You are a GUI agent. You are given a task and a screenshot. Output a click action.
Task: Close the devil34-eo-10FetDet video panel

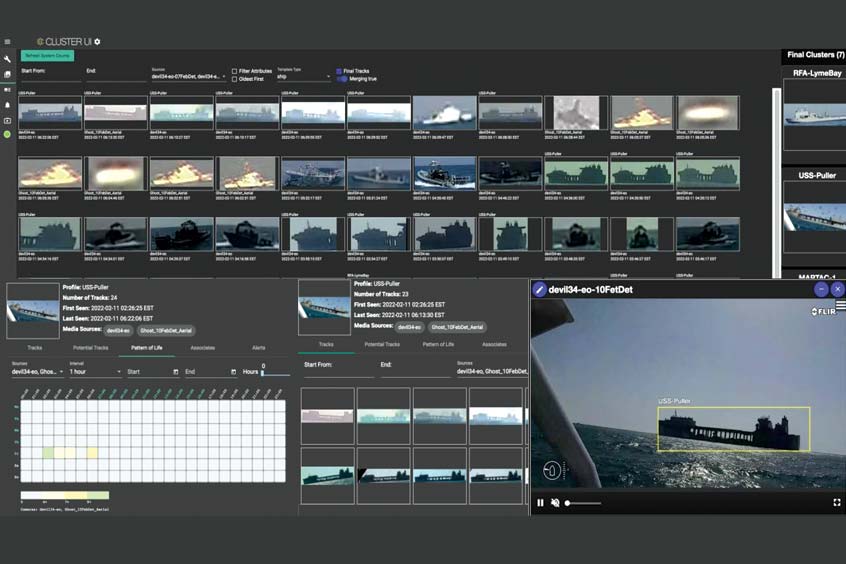837,290
